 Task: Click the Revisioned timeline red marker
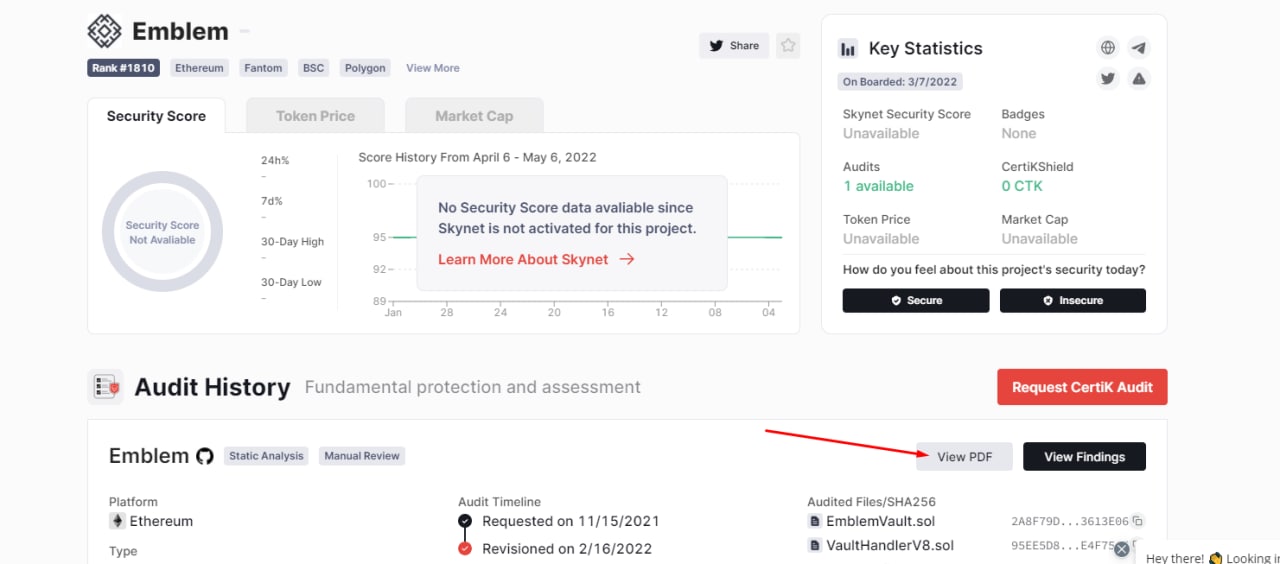[x=465, y=548]
